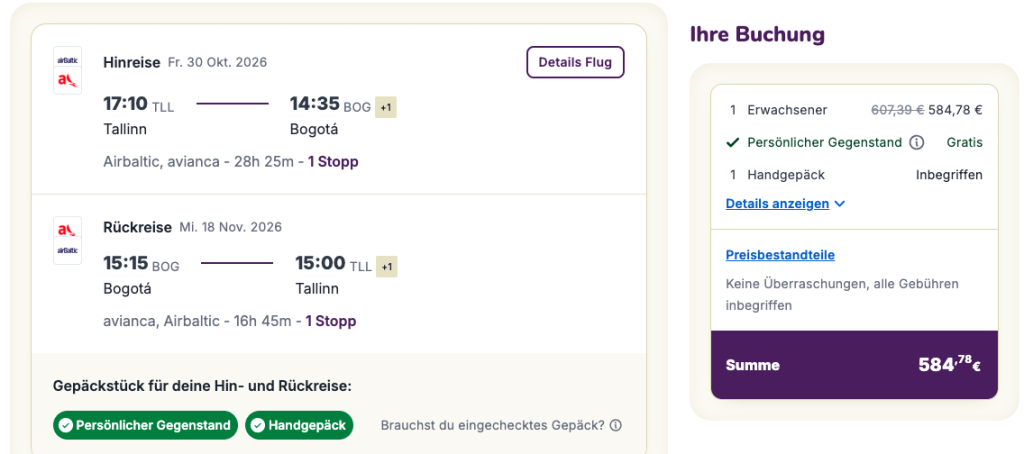The width and height of the screenshot is (1024, 454).
Task: Click green checkmark beside Persönlicher Gegenstand in summary
Action: pos(733,143)
